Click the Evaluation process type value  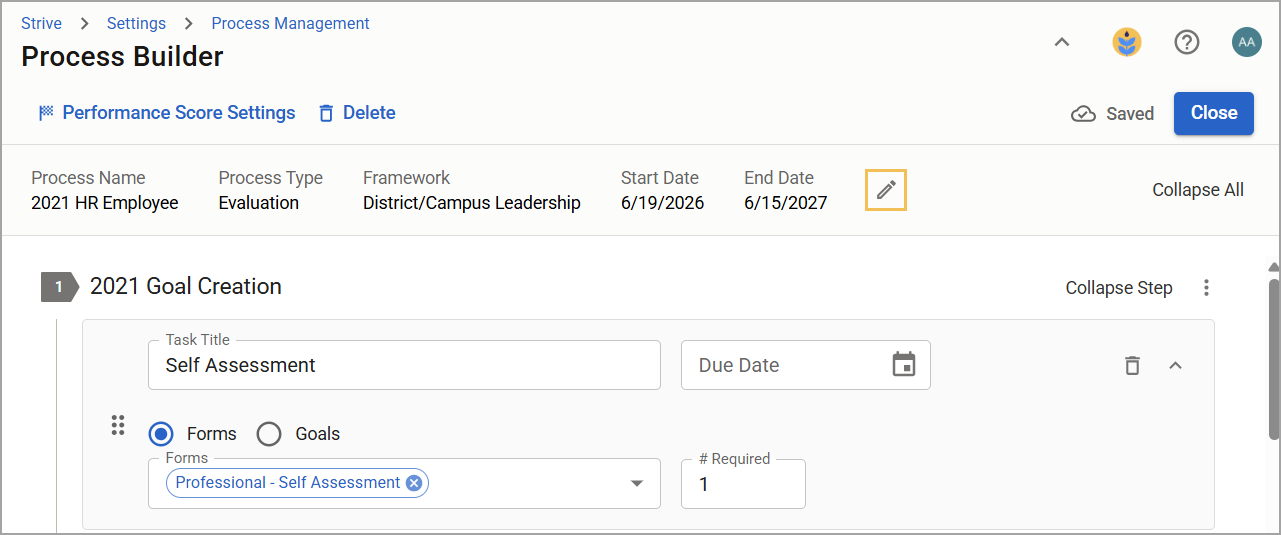(x=259, y=203)
